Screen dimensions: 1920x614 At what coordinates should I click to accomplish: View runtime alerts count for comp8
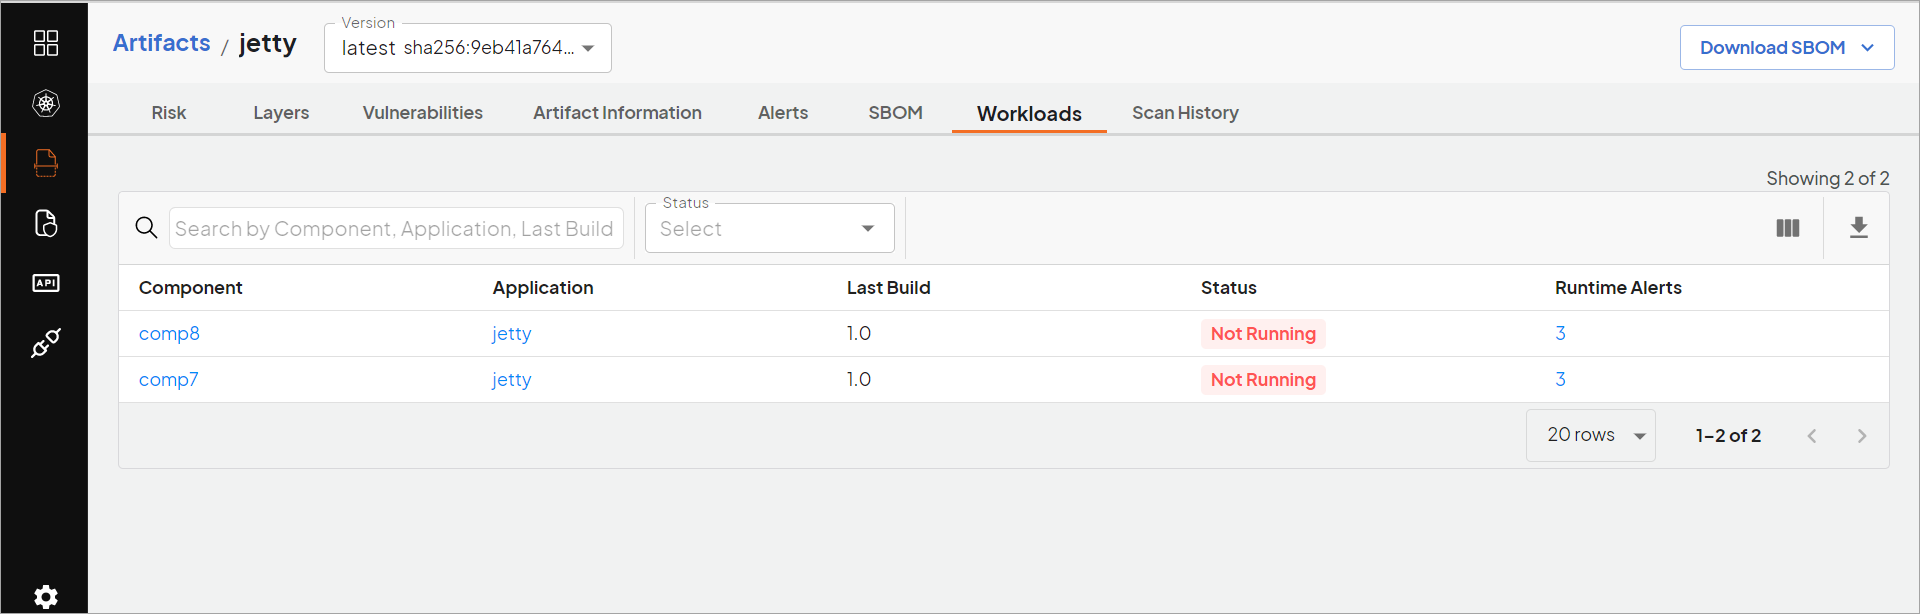pyautogui.click(x=1560, y=334)
